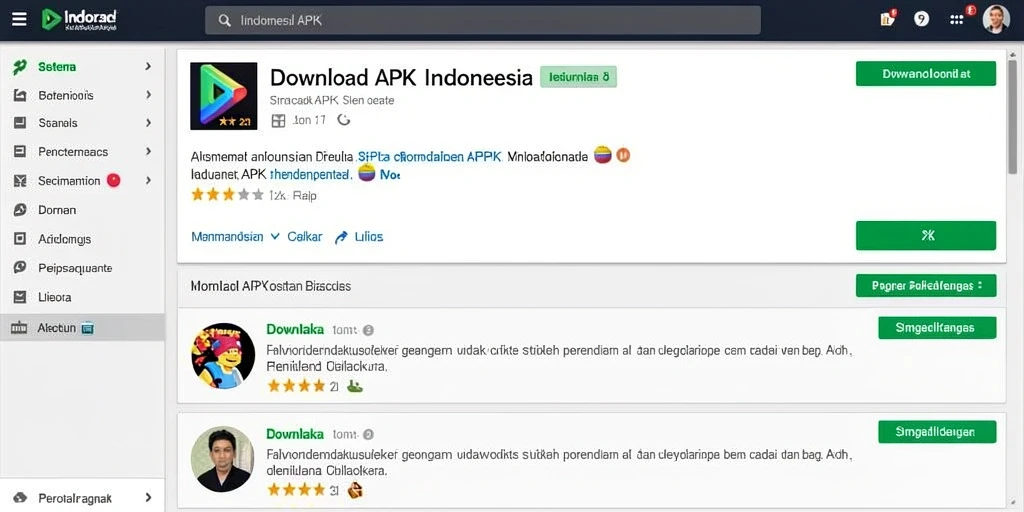
Task: Click the Alectun keyboard icon
Action: (20, 328)
